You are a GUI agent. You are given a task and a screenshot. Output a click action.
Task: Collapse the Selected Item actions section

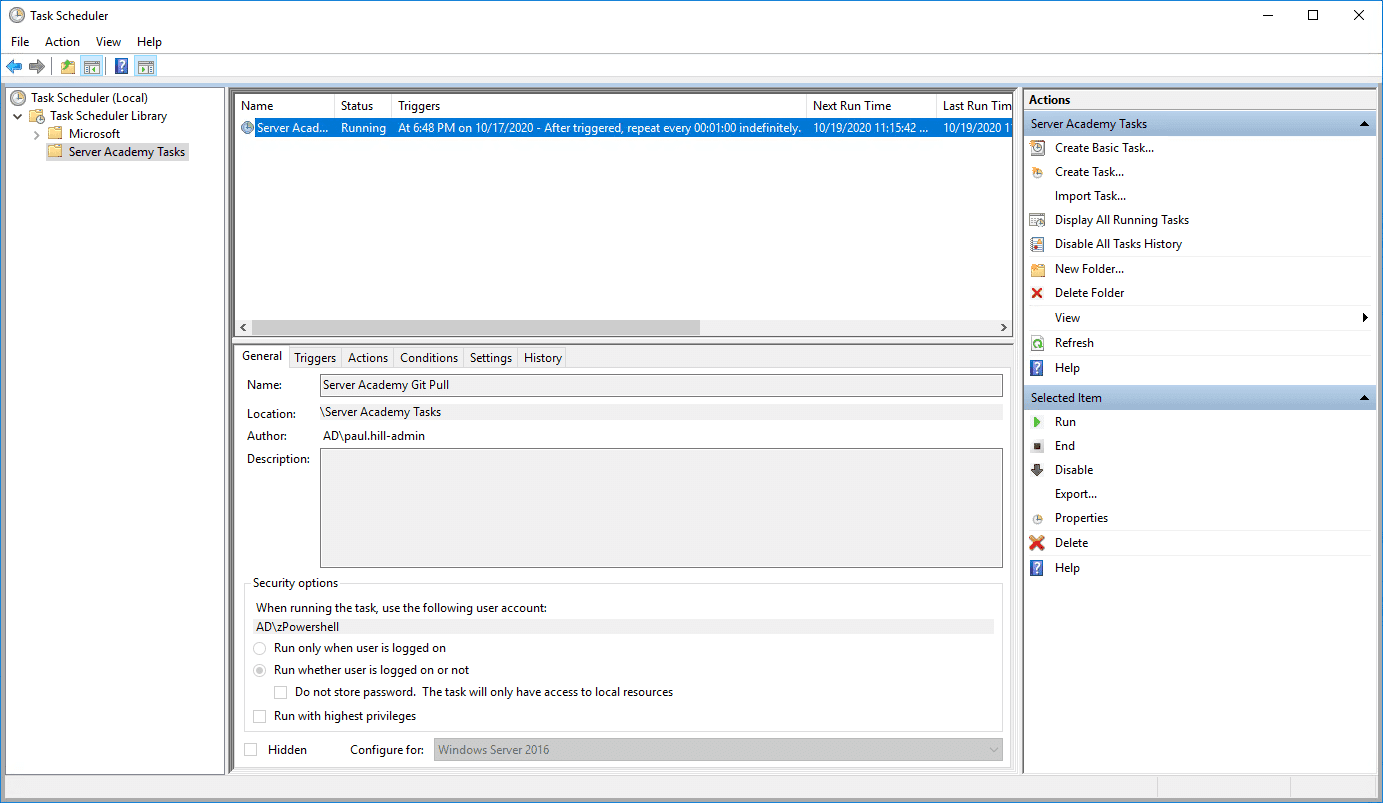[x=1365, y=398]
